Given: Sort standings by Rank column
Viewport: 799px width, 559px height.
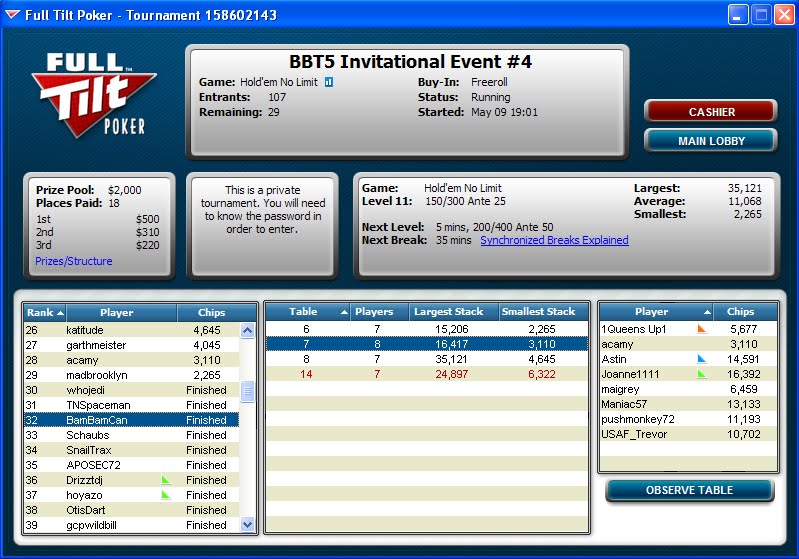Looking at the screenshot, I should [x=45, y=312].
